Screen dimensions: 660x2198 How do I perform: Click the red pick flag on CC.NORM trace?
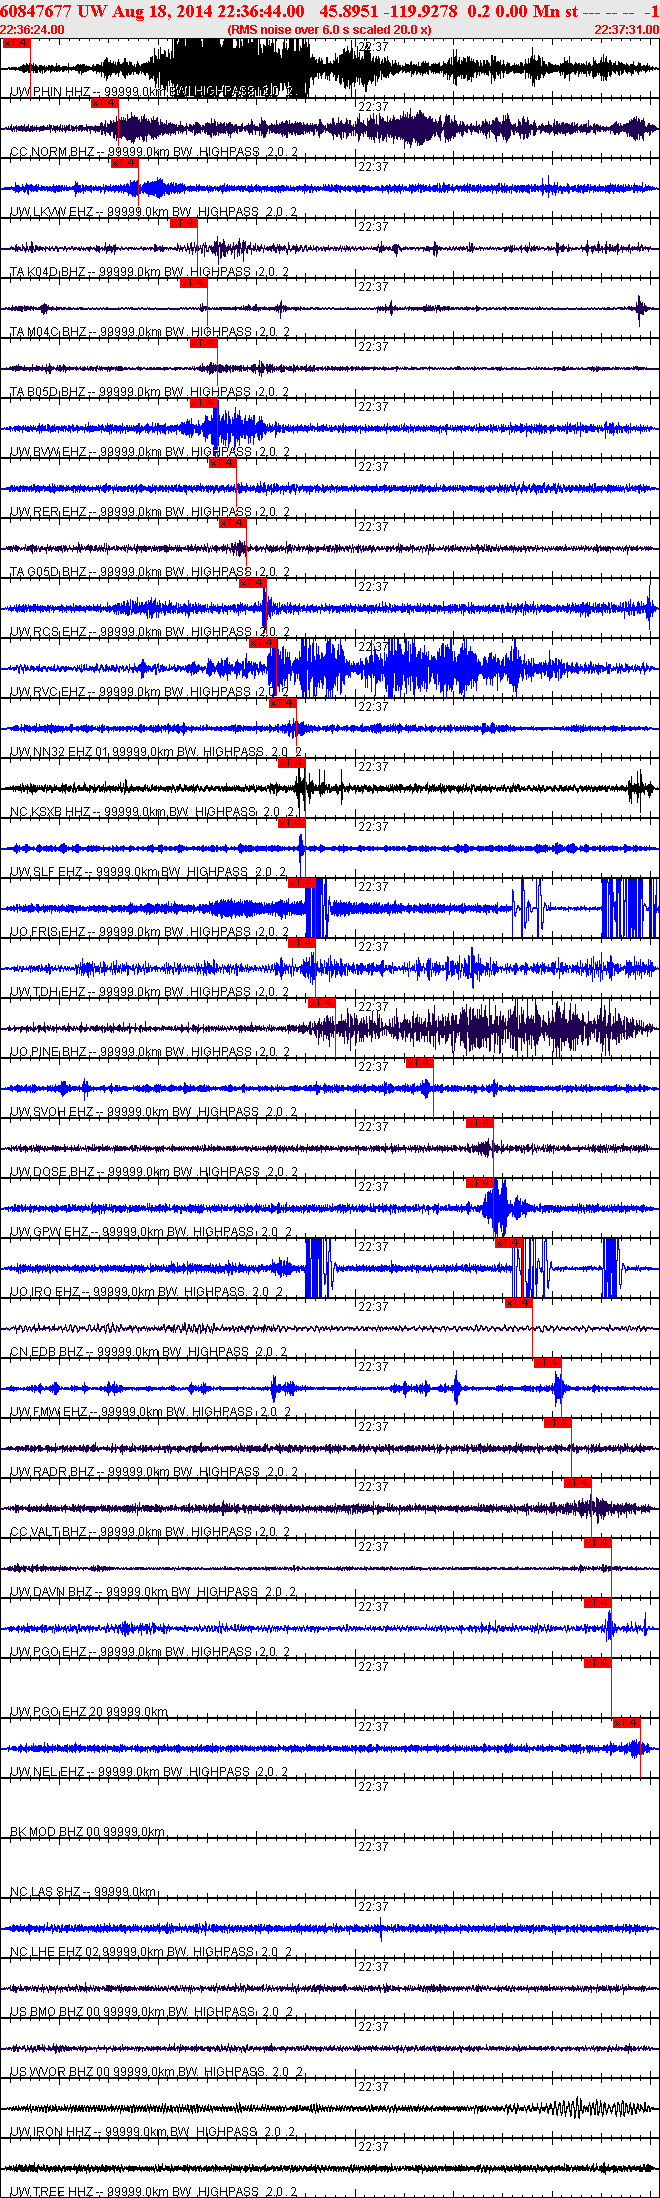click(105, 103)
